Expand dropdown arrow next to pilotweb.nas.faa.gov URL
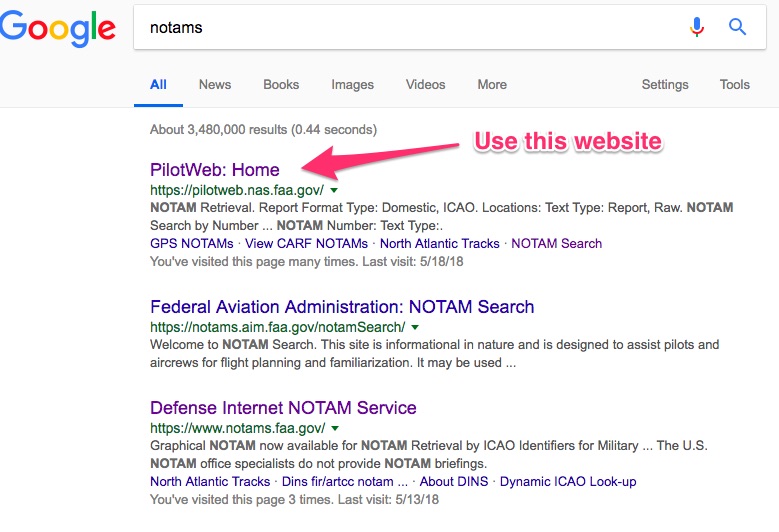 pyautogui.click(x=334, y=190)
